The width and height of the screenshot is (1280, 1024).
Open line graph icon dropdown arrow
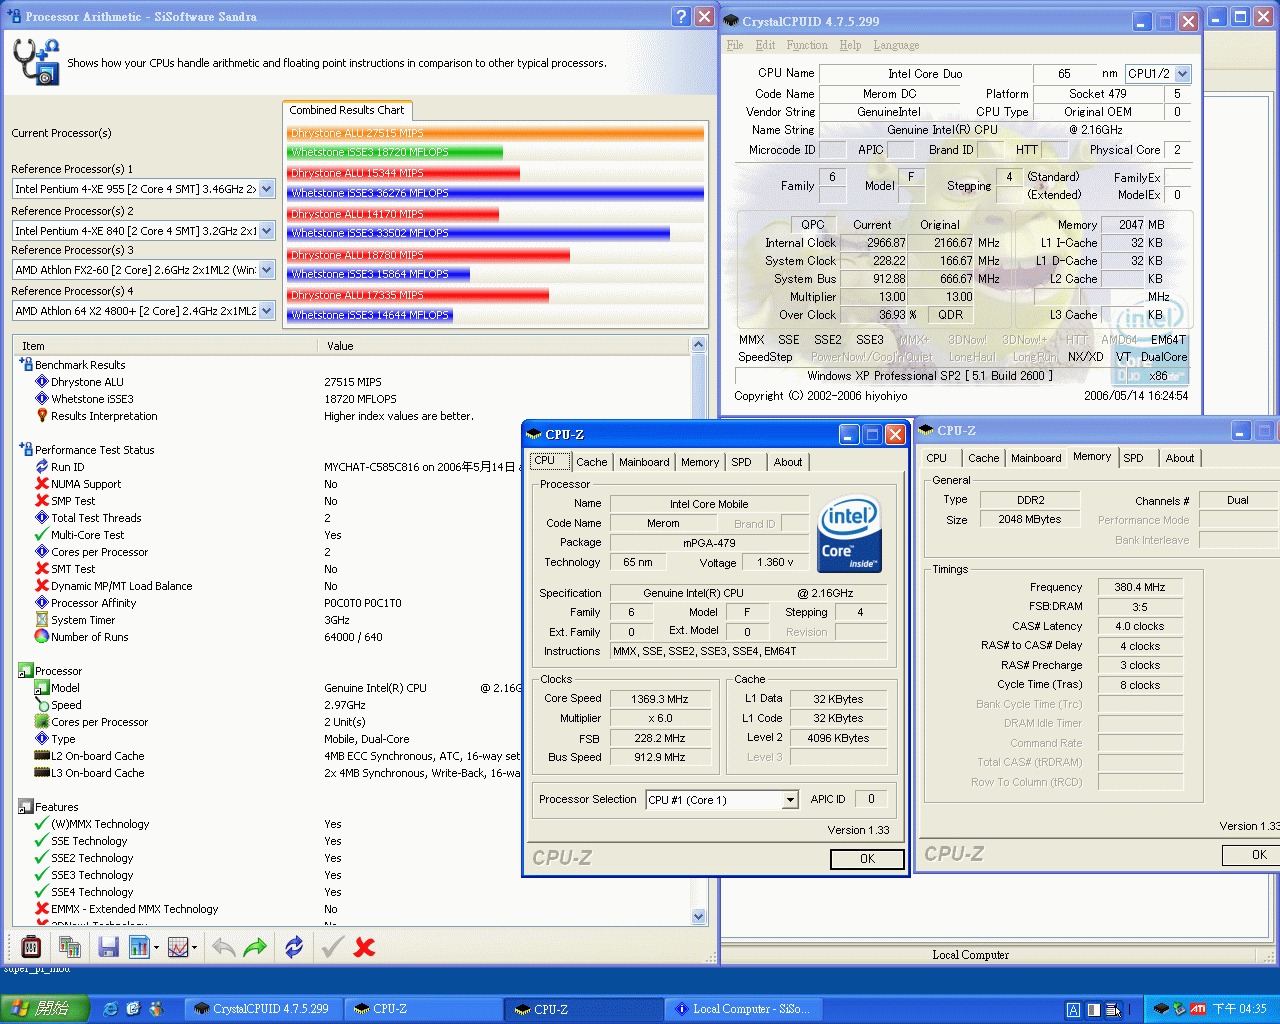[x=194, y=947]
